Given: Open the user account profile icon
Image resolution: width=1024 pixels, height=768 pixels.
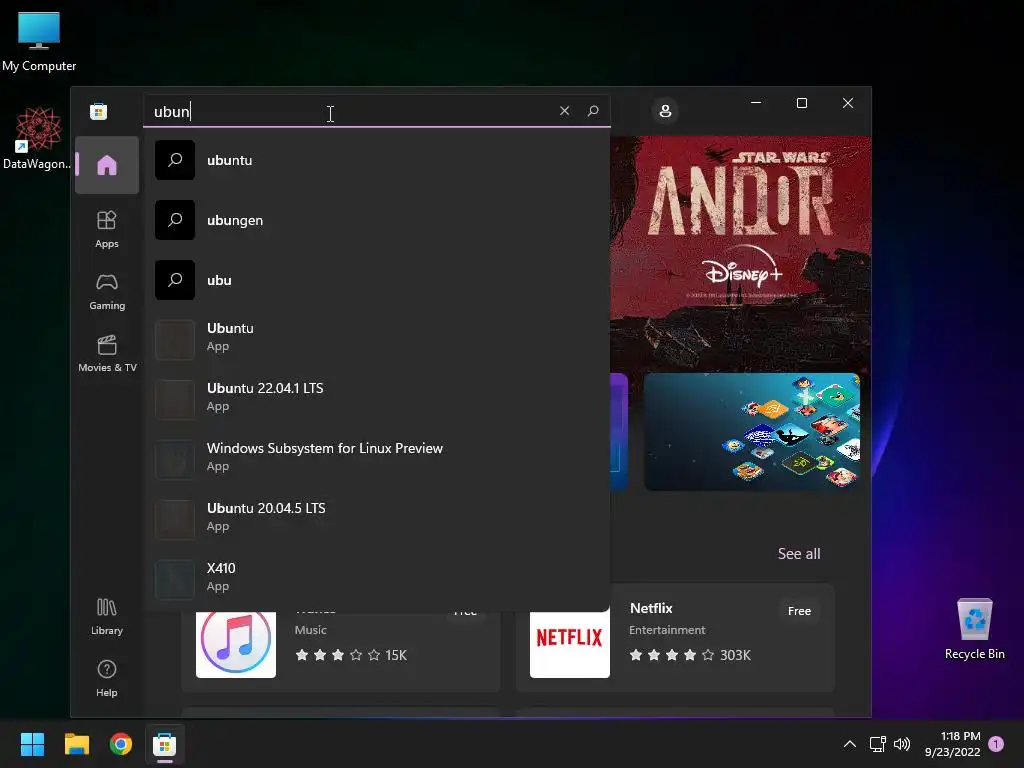Looking at the screenshot, I should pos(665,111).
